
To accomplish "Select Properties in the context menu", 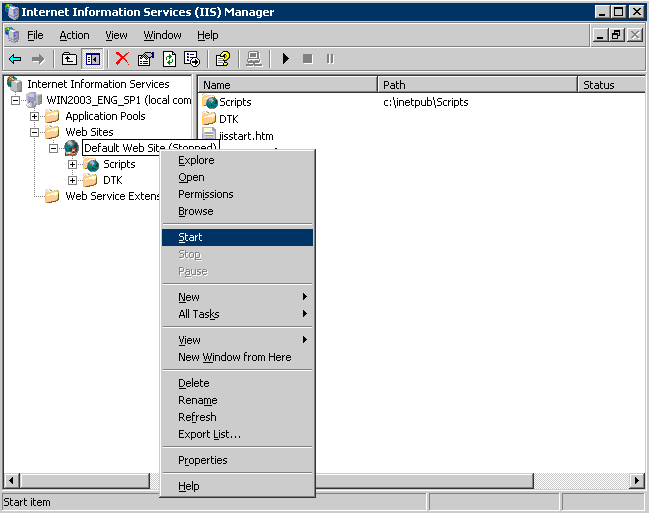I will point(202,460).
